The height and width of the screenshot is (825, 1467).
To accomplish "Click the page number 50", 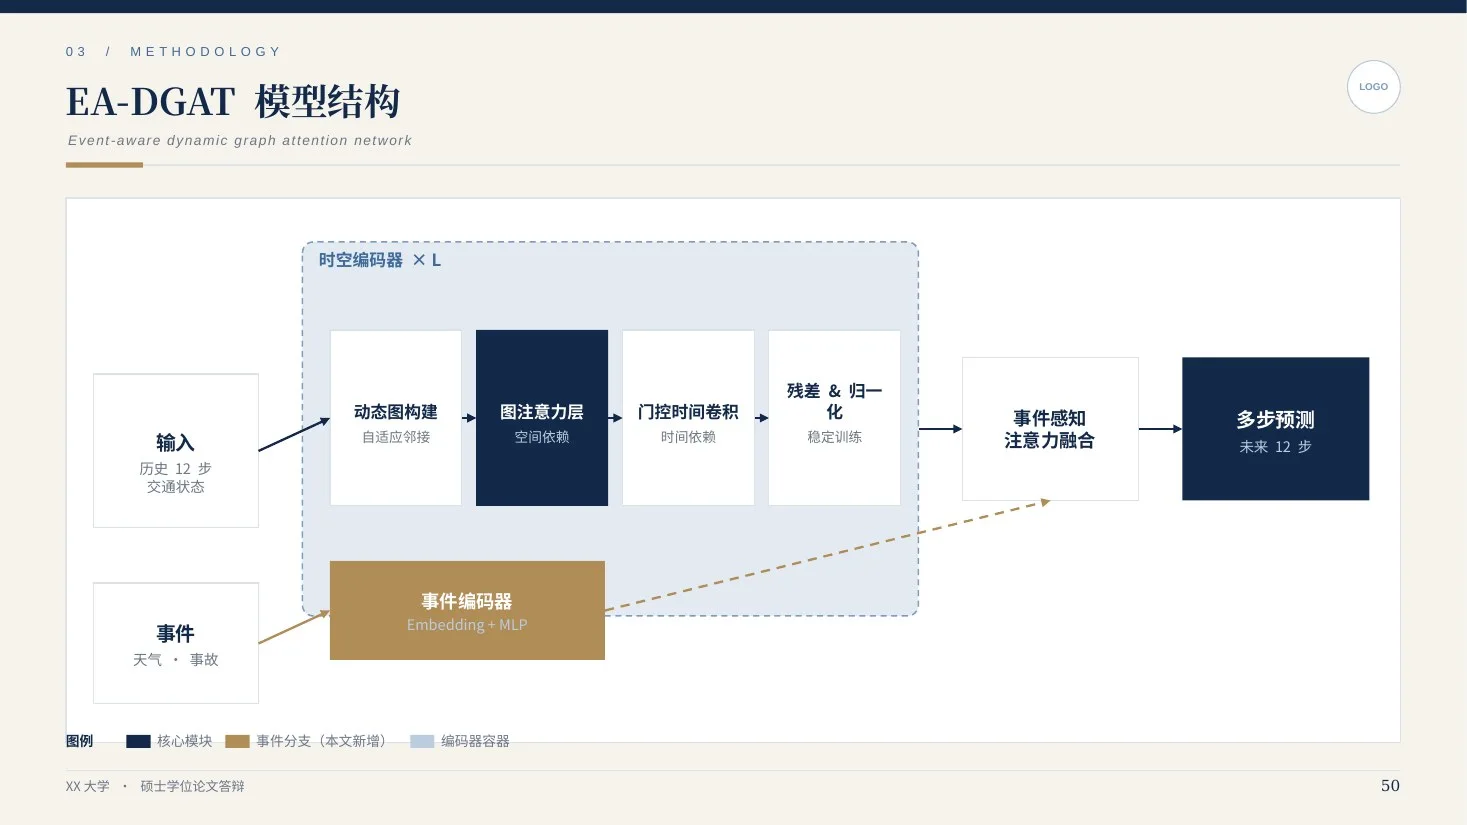I will [1390, 786].
